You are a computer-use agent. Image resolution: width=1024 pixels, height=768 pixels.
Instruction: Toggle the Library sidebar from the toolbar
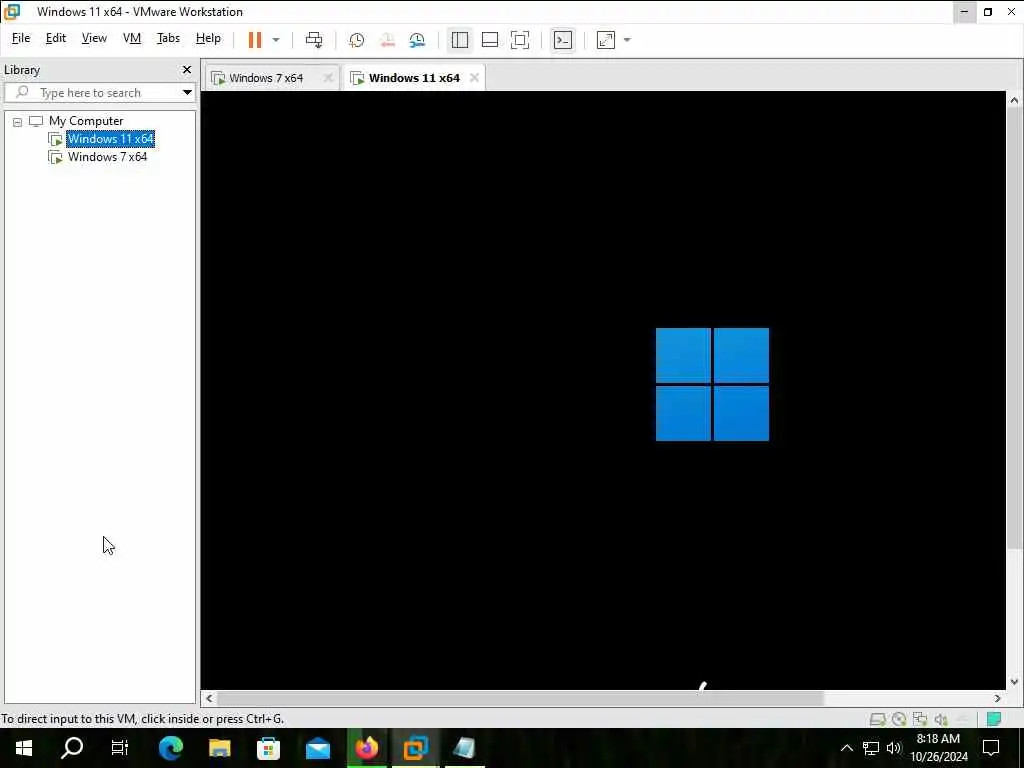click(x=460, y=40)
